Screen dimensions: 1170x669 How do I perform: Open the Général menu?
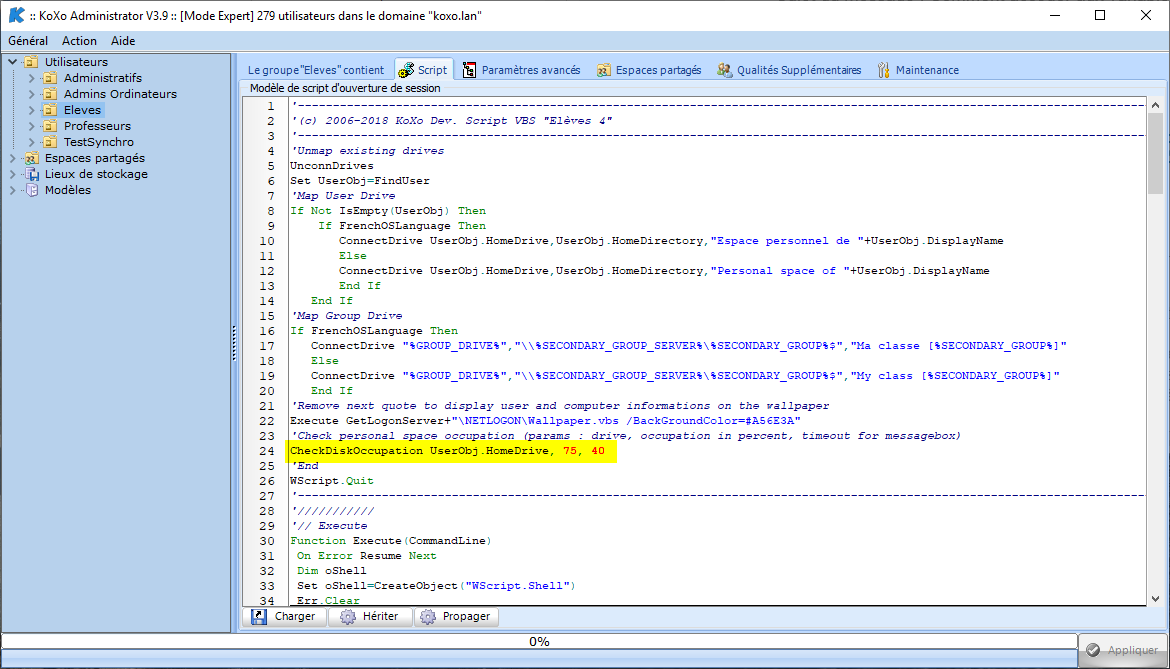[x=28, y=41]
